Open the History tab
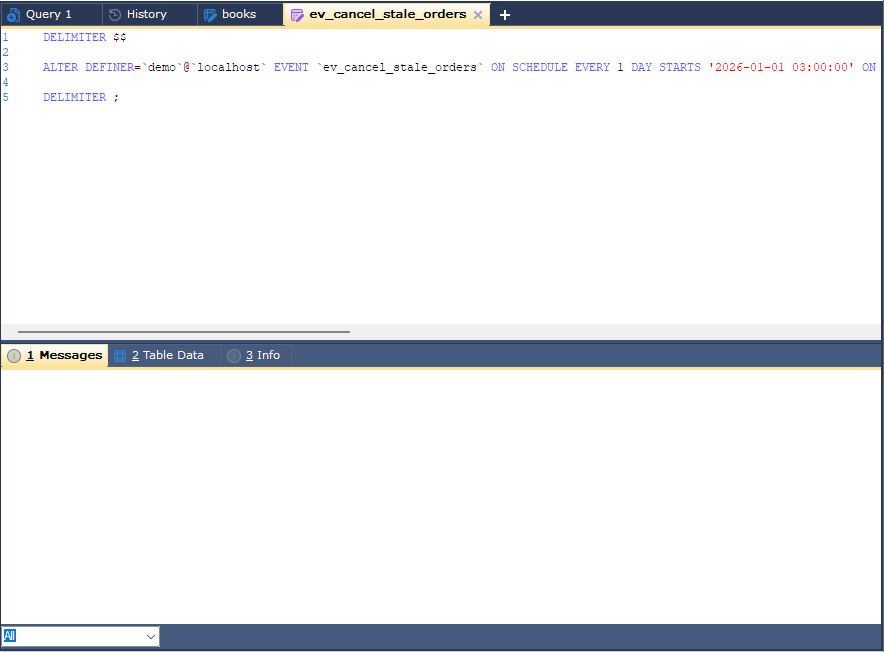 click(x=149, y=15)
